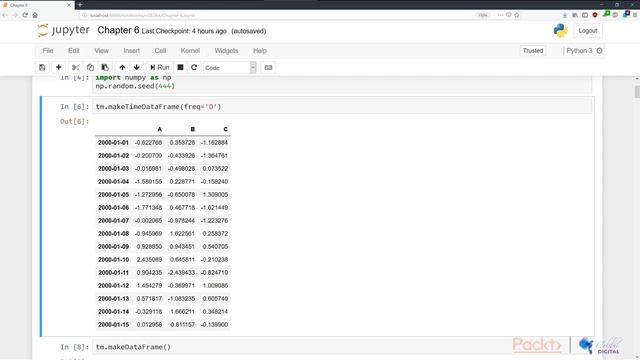The width and height of the screenshot is (640, 360).
Task: Open the command palette keyboard icon
Action: [268, 67]
